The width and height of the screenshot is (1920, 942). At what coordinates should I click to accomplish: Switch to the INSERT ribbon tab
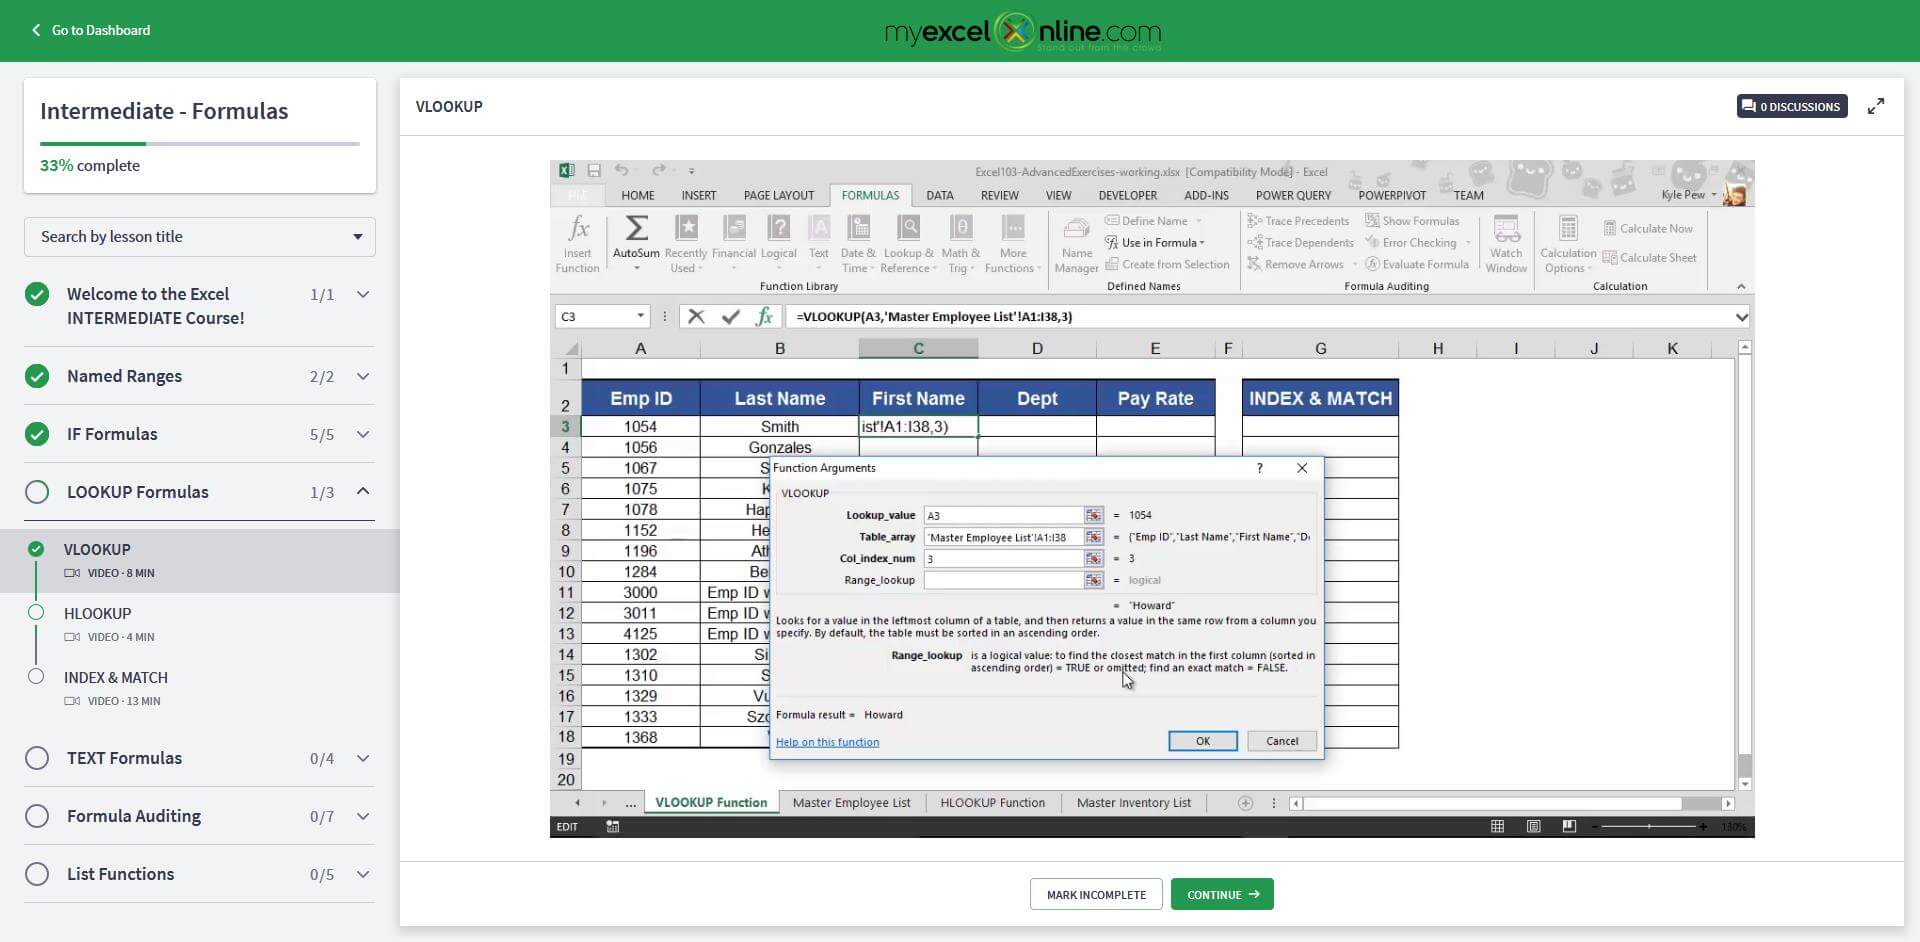click(x=698, y=195)
